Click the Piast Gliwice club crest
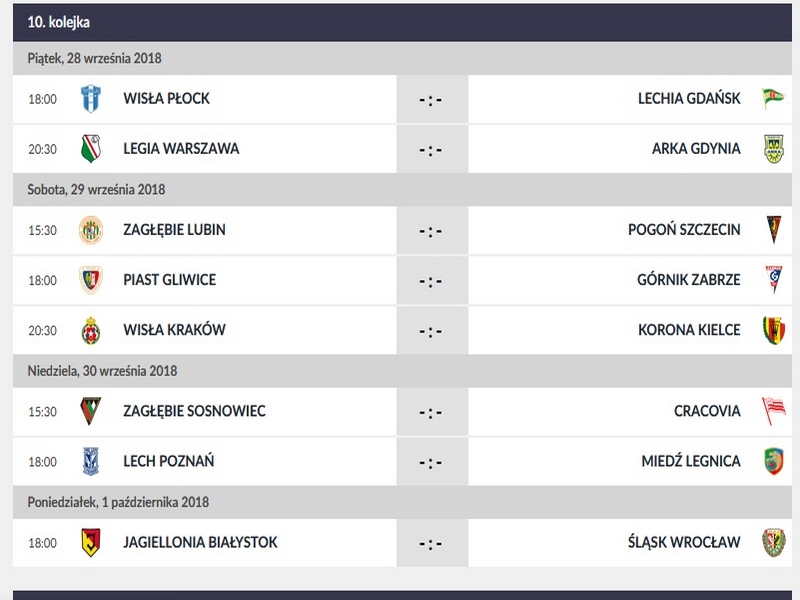Viewport: 800px width, 600px height. 91,280
